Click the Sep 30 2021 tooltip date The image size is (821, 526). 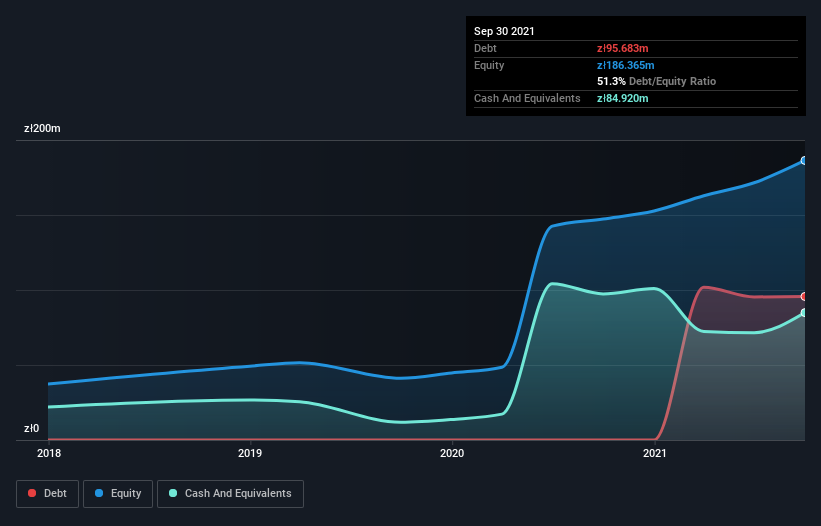(504, 31)
